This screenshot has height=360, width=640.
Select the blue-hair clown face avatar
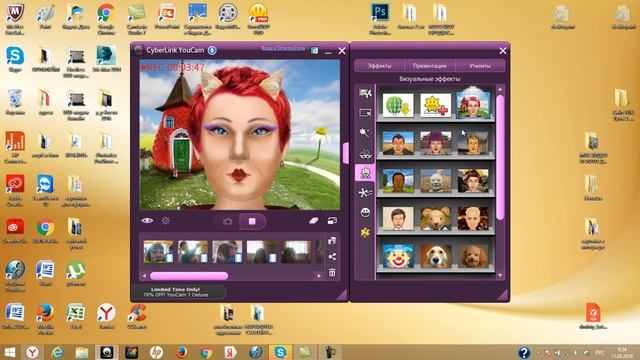tap(398, 256)
